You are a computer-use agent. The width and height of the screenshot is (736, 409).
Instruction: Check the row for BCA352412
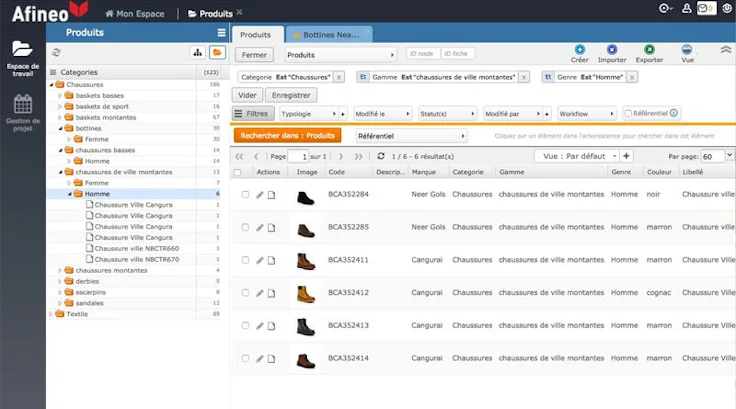(x=245, y=293)
